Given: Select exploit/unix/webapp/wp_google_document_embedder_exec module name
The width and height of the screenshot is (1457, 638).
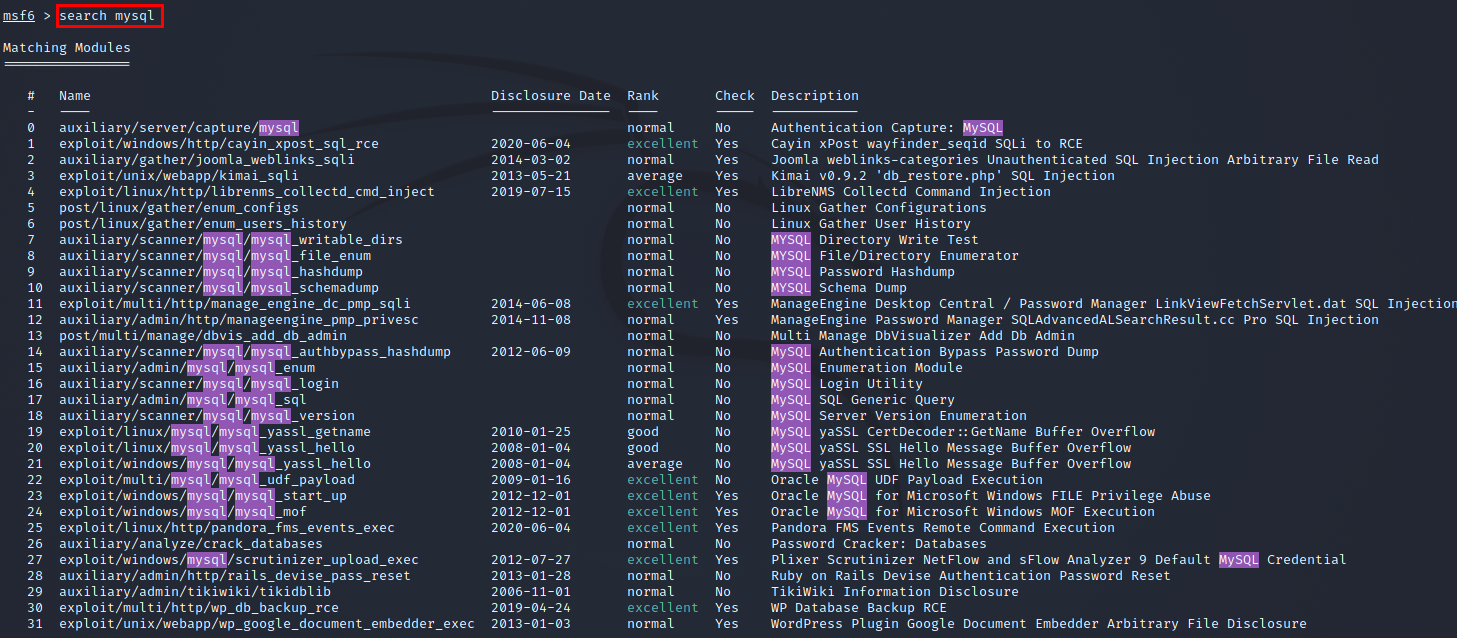Looking at the screenshot, I should point(267,624).
